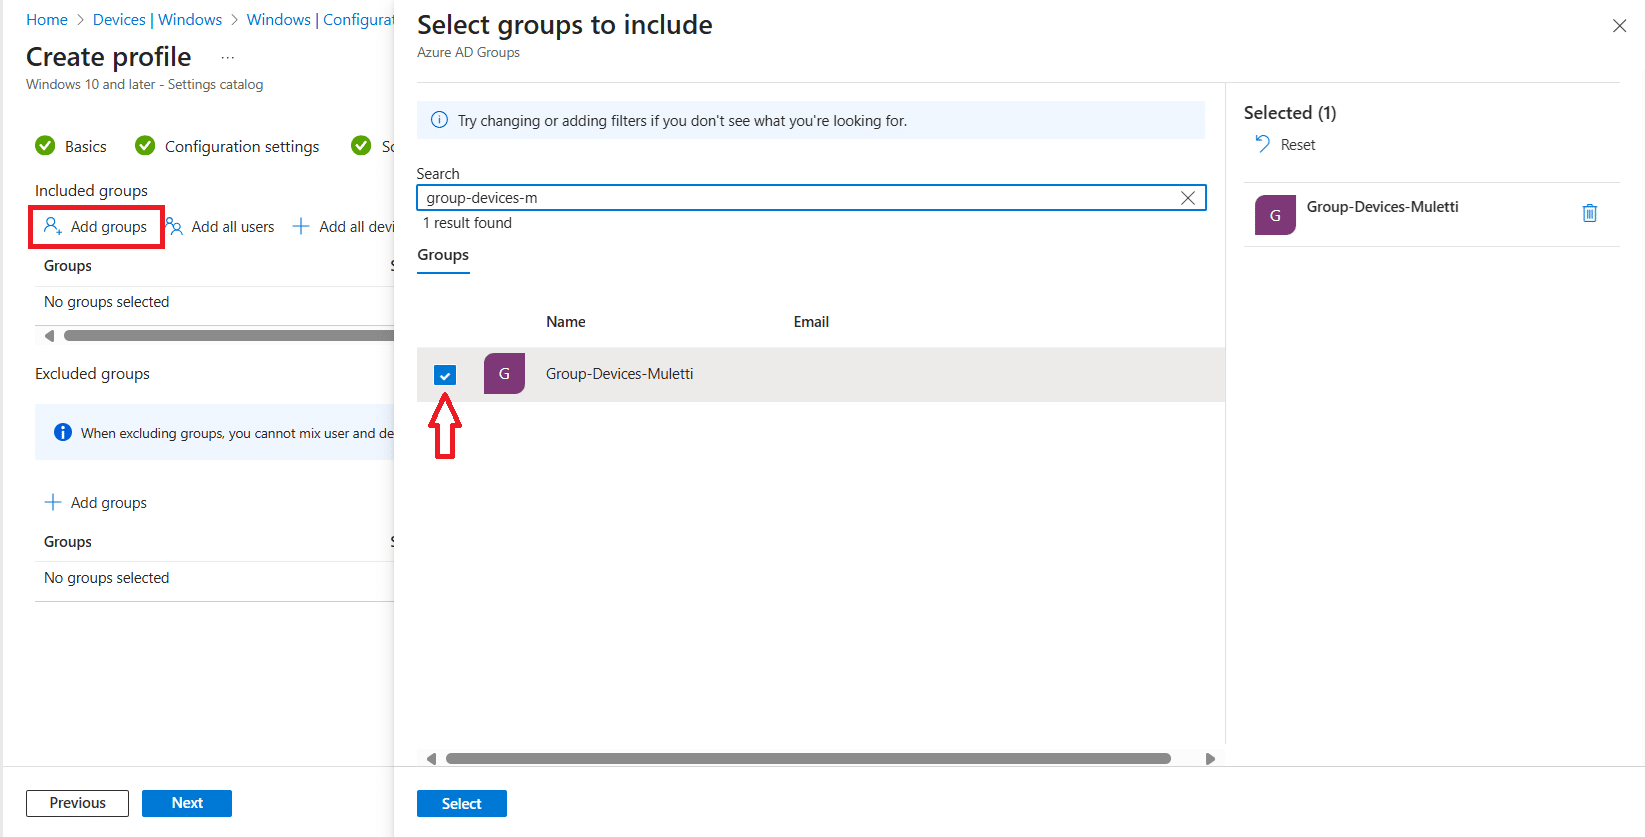Switch to the Groups tab
The height and width of the screenshot is (837, 1645).
click(443, 255)
